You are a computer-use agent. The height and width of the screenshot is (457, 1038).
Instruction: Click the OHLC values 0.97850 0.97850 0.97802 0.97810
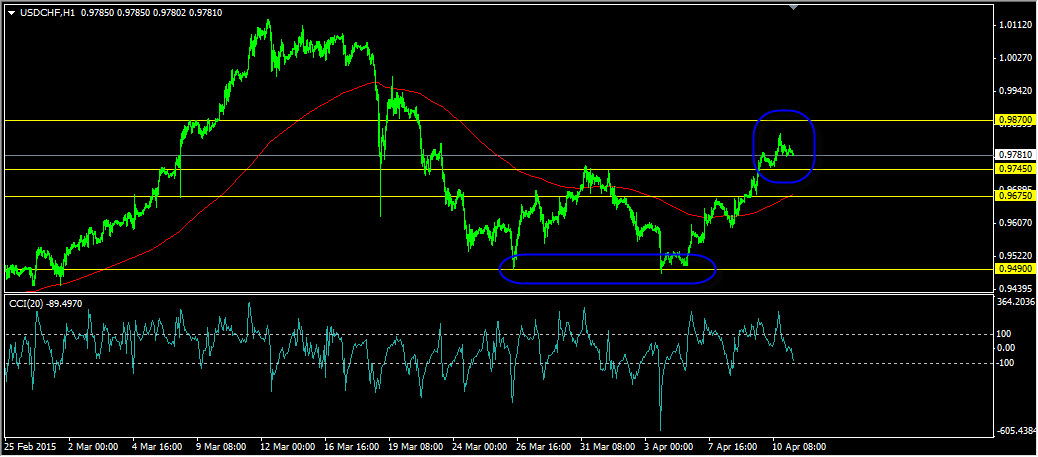(151, 13)
